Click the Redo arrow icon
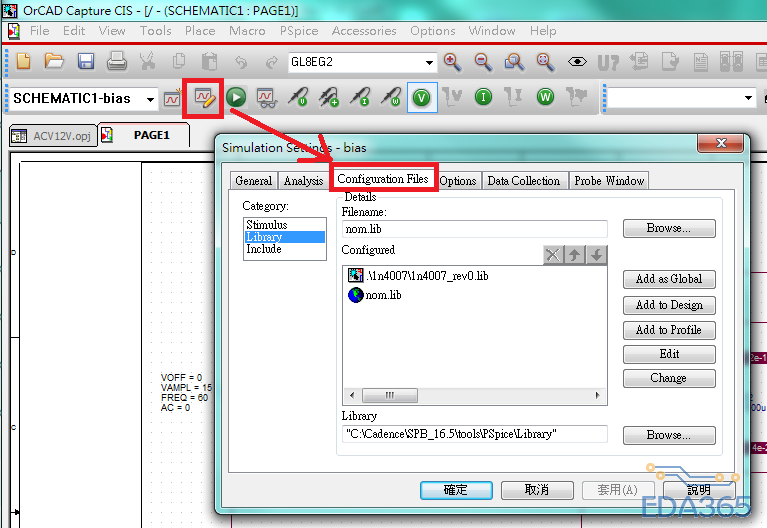The height and width of the screenshot is (528, 767). click(271, 62)
